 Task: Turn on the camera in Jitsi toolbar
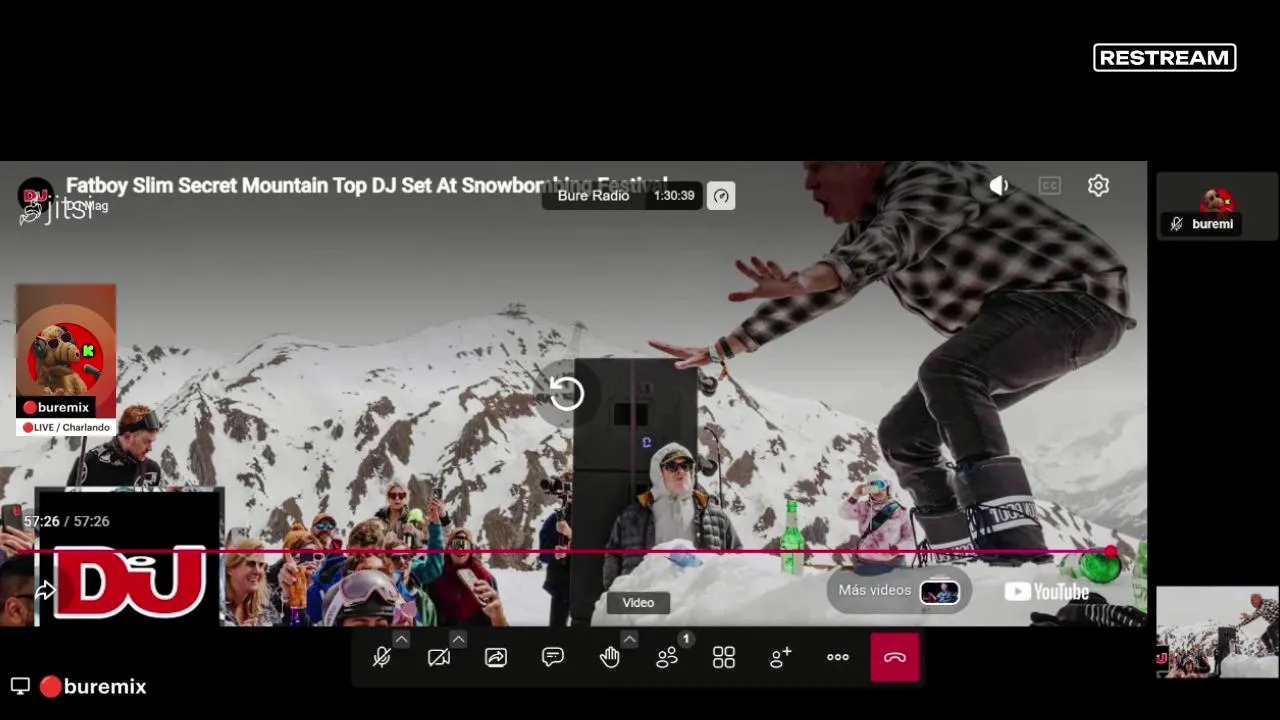(x=438, y=657)
